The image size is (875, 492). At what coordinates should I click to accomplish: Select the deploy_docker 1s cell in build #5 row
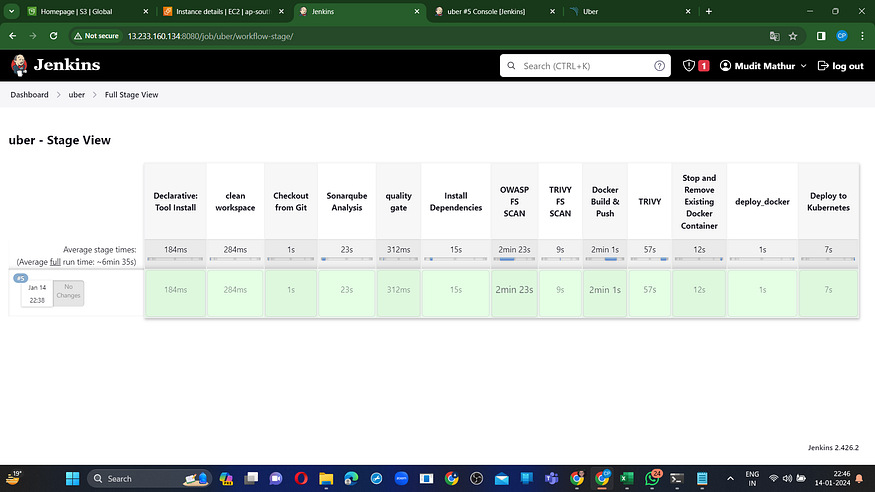(x=762, y=293)
